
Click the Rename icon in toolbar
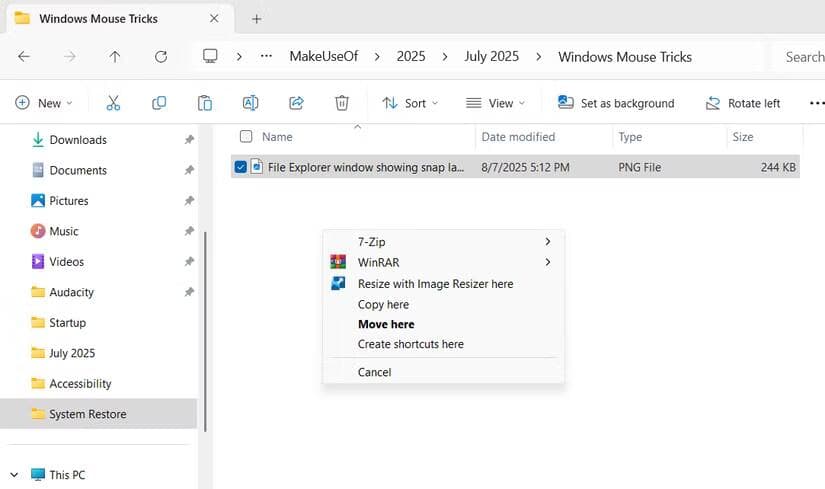[x=250, y=103]
